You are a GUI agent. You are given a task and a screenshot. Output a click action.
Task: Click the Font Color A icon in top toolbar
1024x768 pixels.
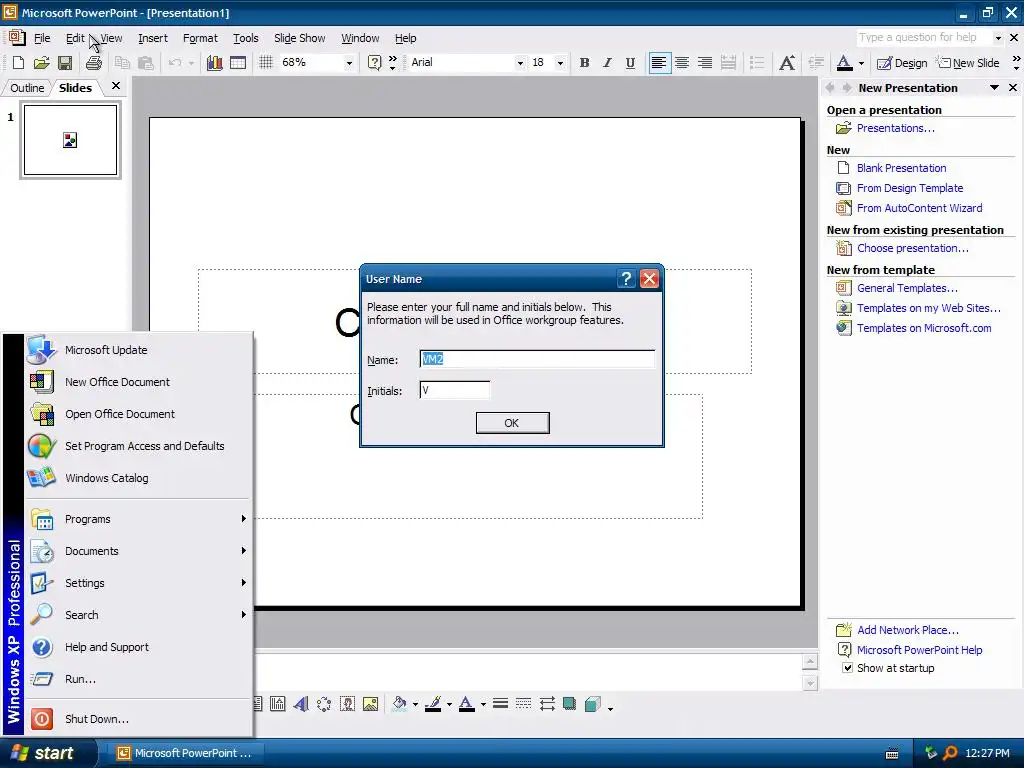(844, 63)
